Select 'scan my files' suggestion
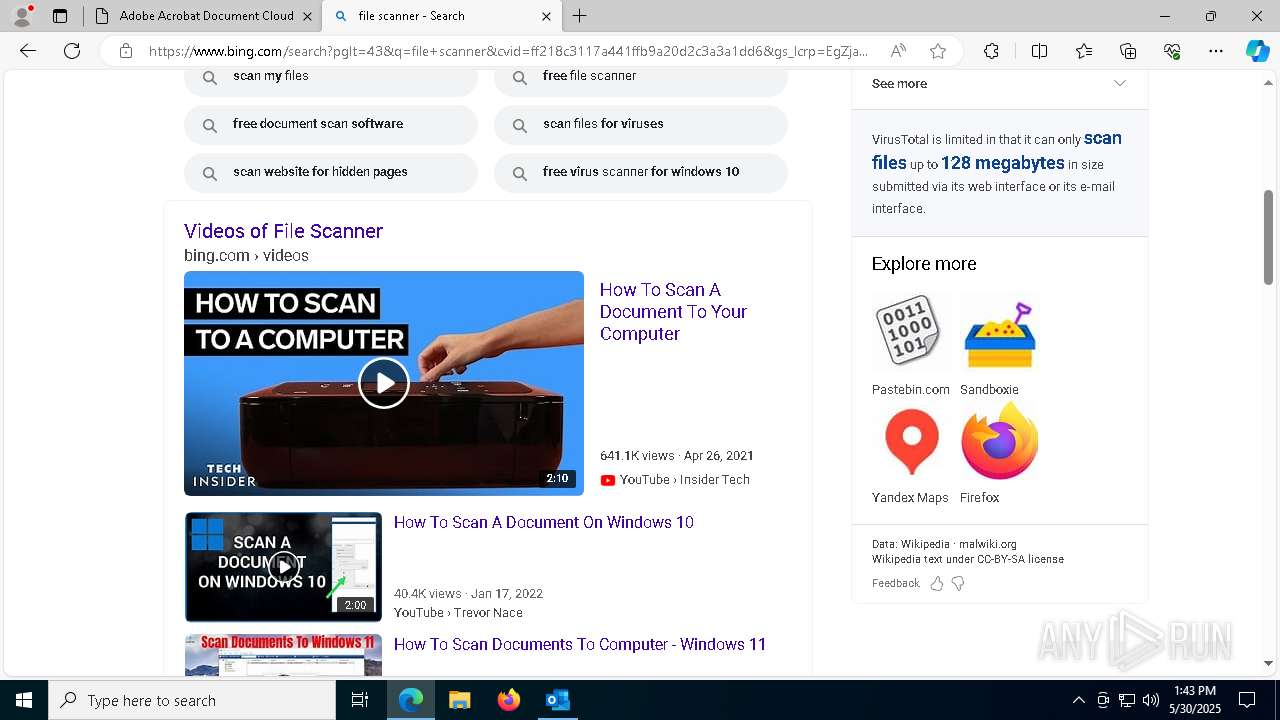Image resolution: width=1280 pixels, height=720 pixels. tap(331, 77)
